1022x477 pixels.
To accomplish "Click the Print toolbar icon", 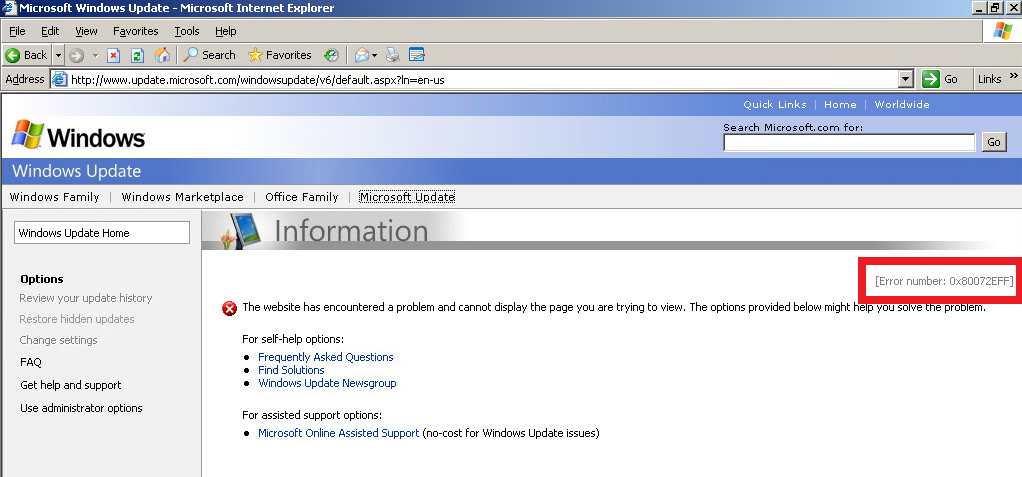I will pyautogui.click(x=392, y=55).
